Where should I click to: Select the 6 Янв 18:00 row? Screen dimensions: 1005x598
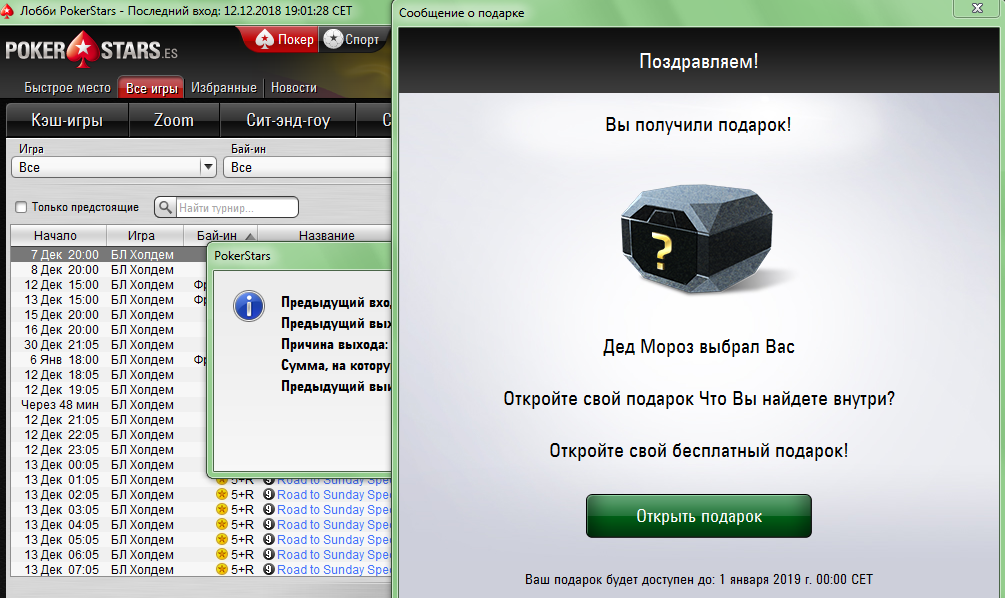coord(109,360)
